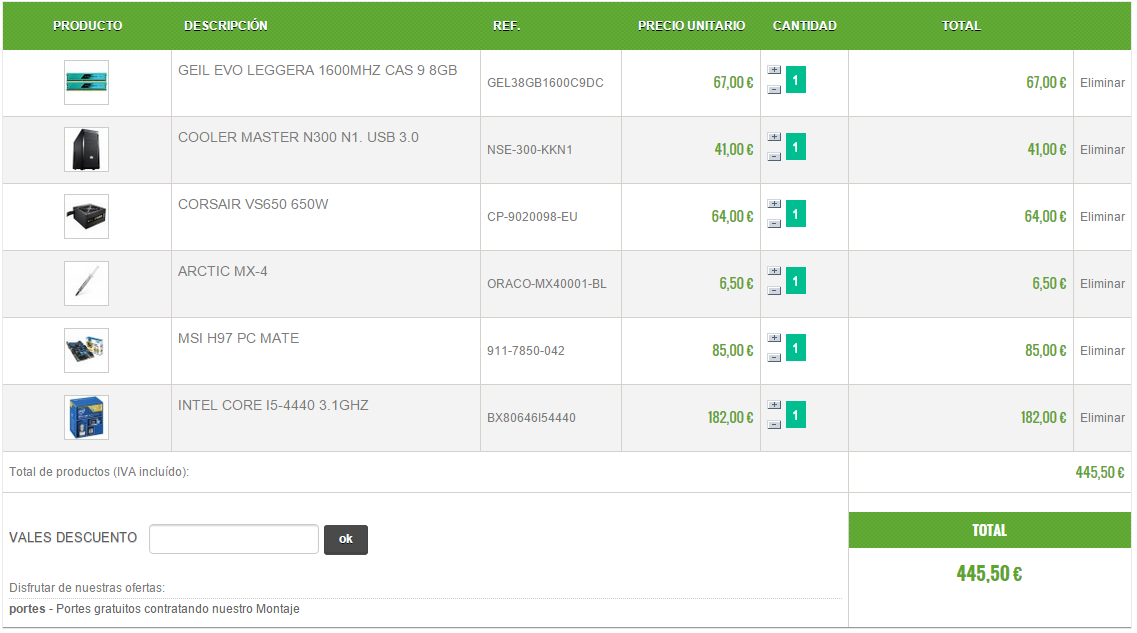
Task: Remove COOLER MASTER N300 with Eliminar
Action: (1102, 149)
